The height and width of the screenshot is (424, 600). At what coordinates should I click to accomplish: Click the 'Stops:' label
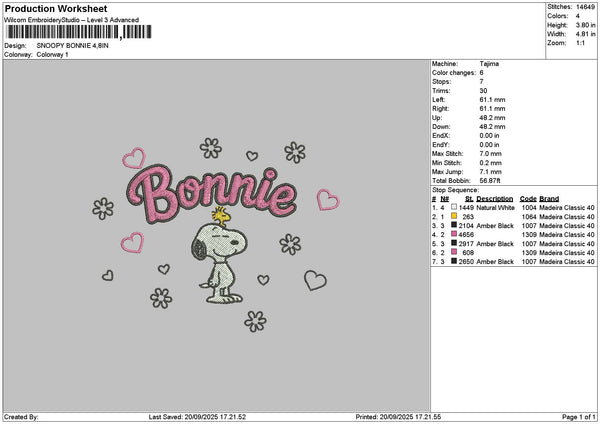[x=442, y=82]
